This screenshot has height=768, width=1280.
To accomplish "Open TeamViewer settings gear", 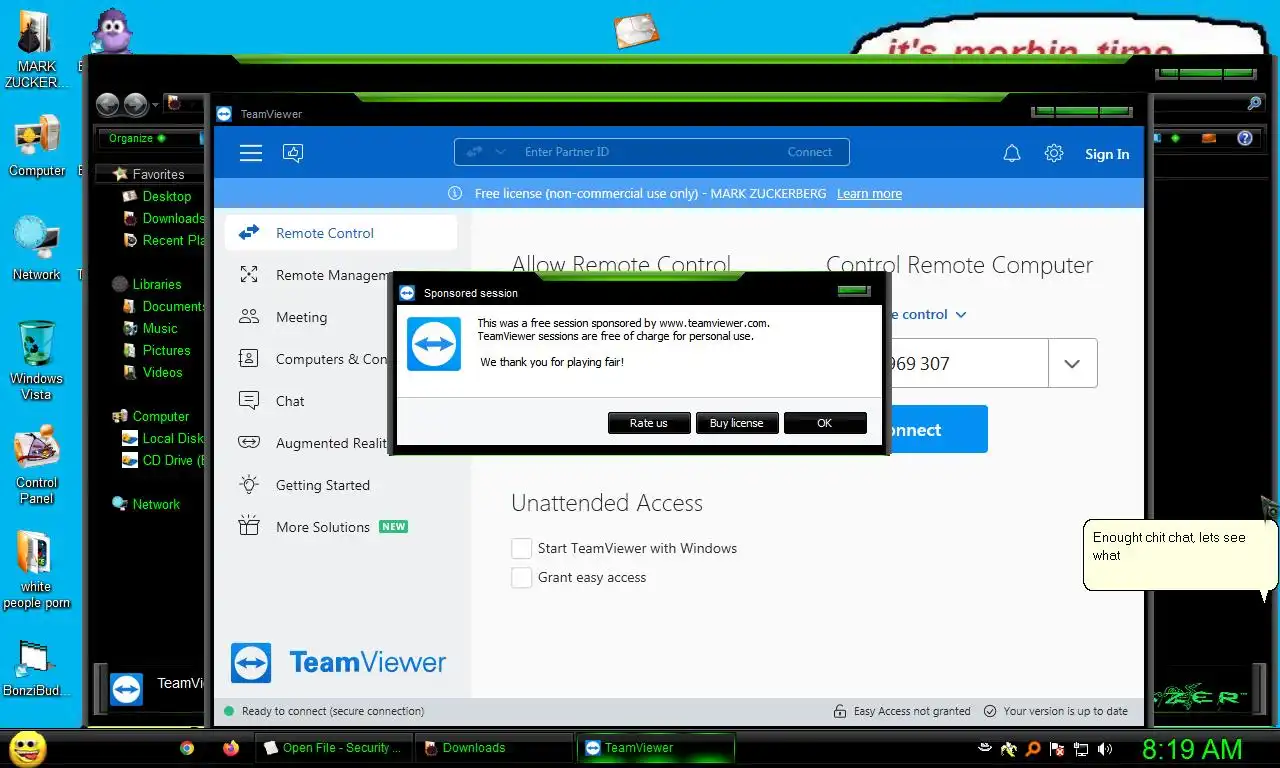I will click(x=1054, y=153).
